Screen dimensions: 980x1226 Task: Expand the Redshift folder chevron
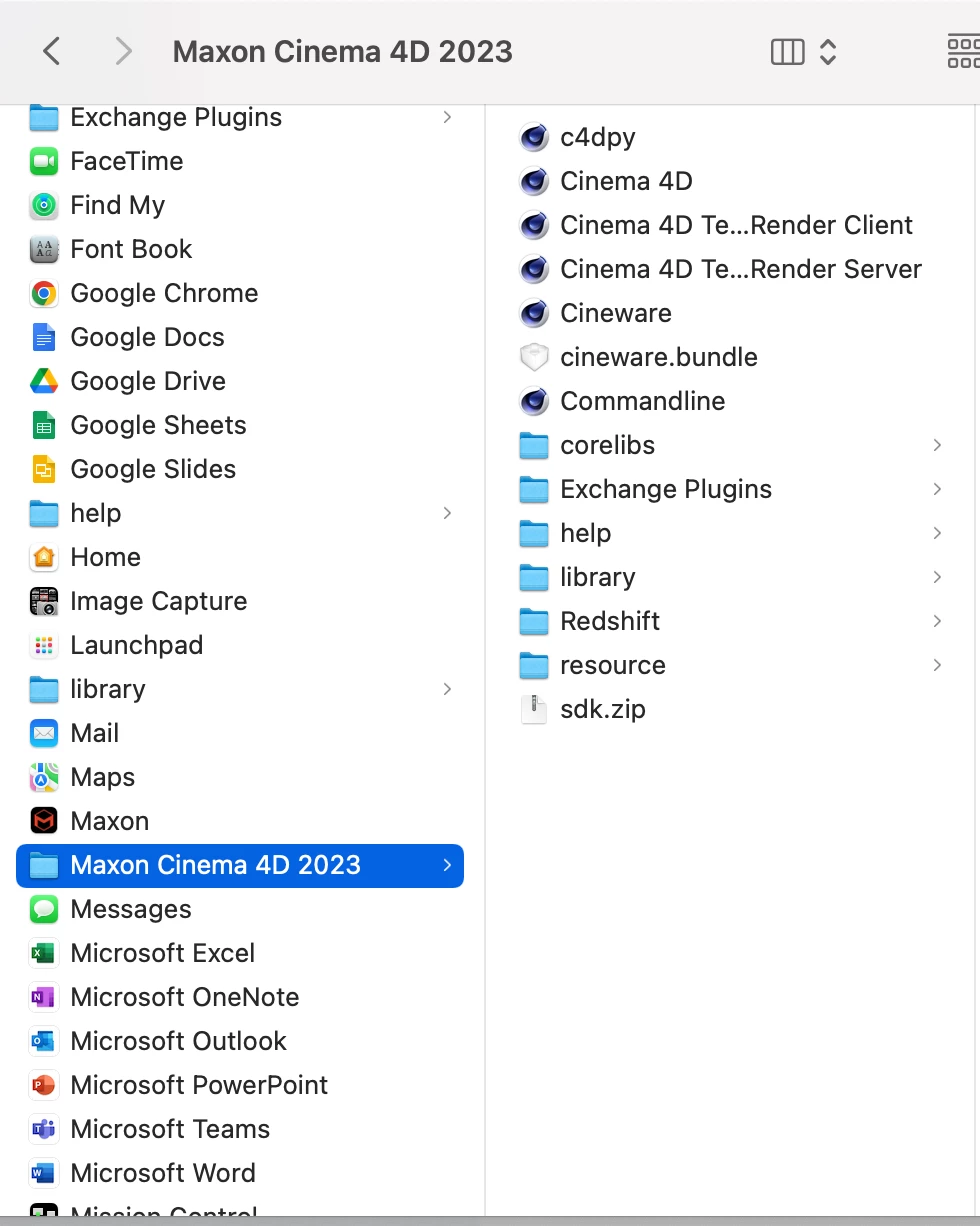coord(937,621)
